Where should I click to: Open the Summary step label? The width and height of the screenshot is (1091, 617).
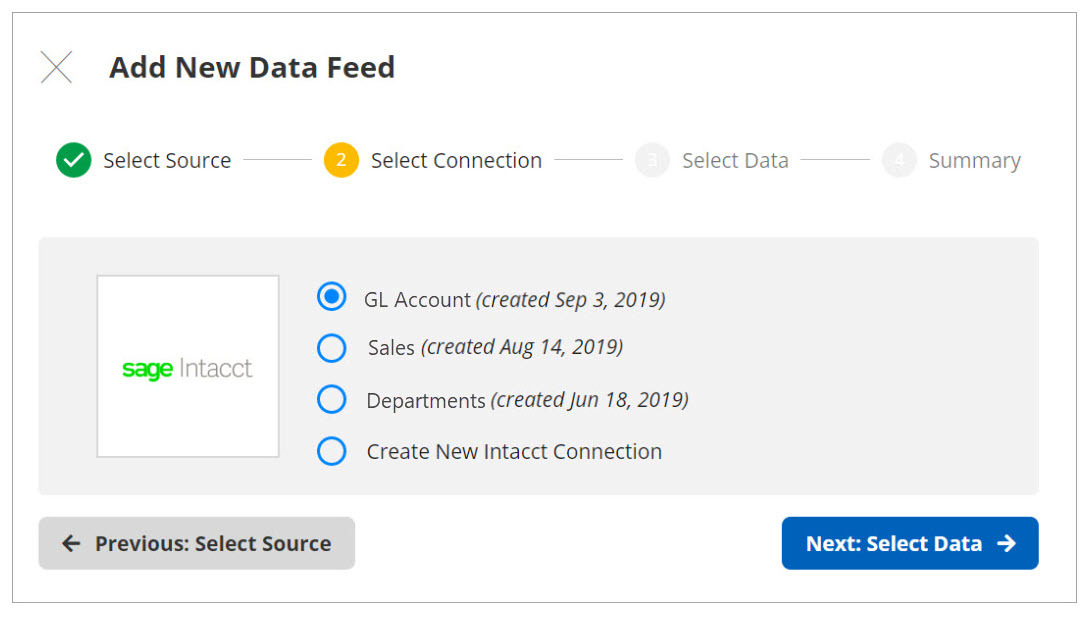[974, 161]
